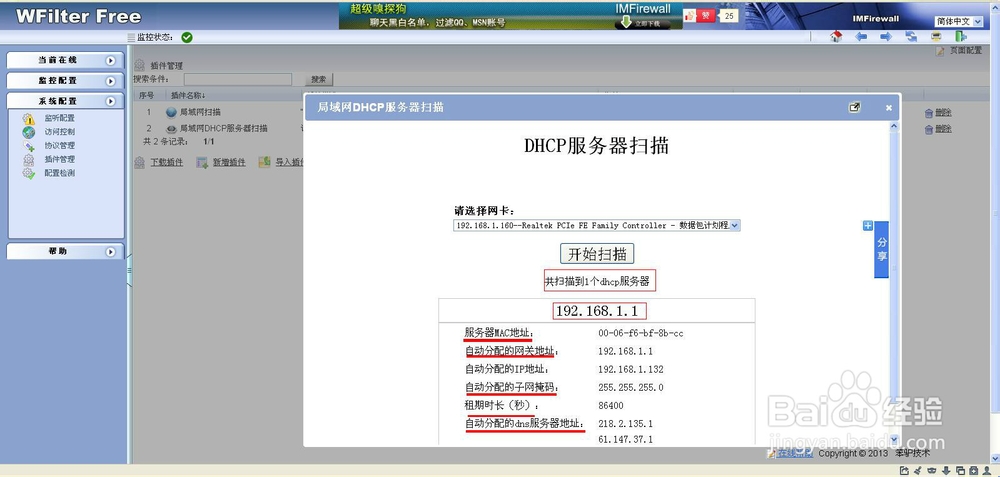Log out using the green exit icon
The height and width of the screenshot is (477, 1000).
[960, 37]
